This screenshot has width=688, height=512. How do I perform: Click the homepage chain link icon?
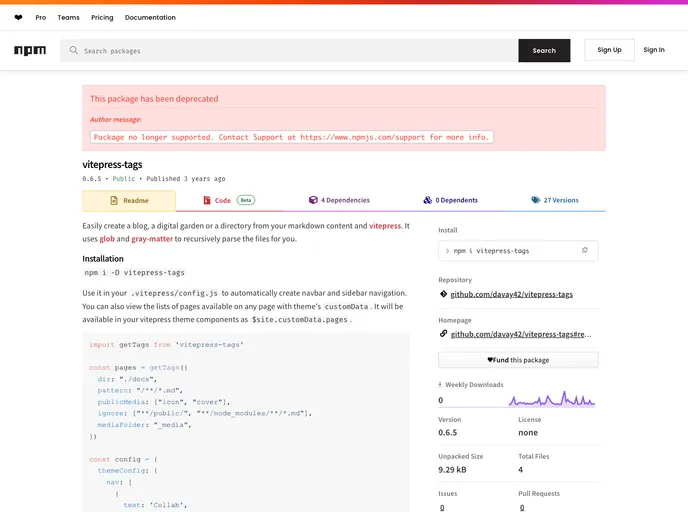click(x=444, y=334)
